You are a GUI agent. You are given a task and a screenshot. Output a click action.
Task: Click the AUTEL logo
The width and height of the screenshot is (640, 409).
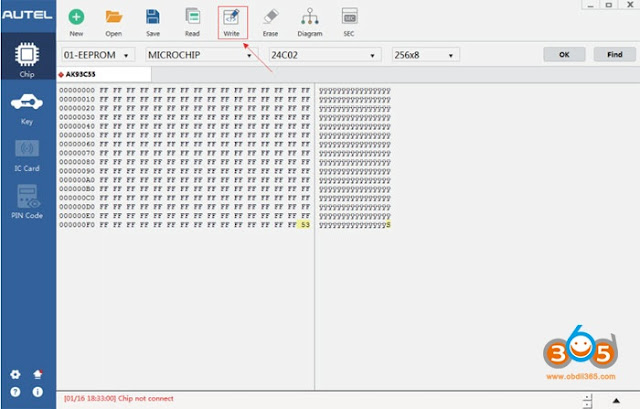(27, 15)
